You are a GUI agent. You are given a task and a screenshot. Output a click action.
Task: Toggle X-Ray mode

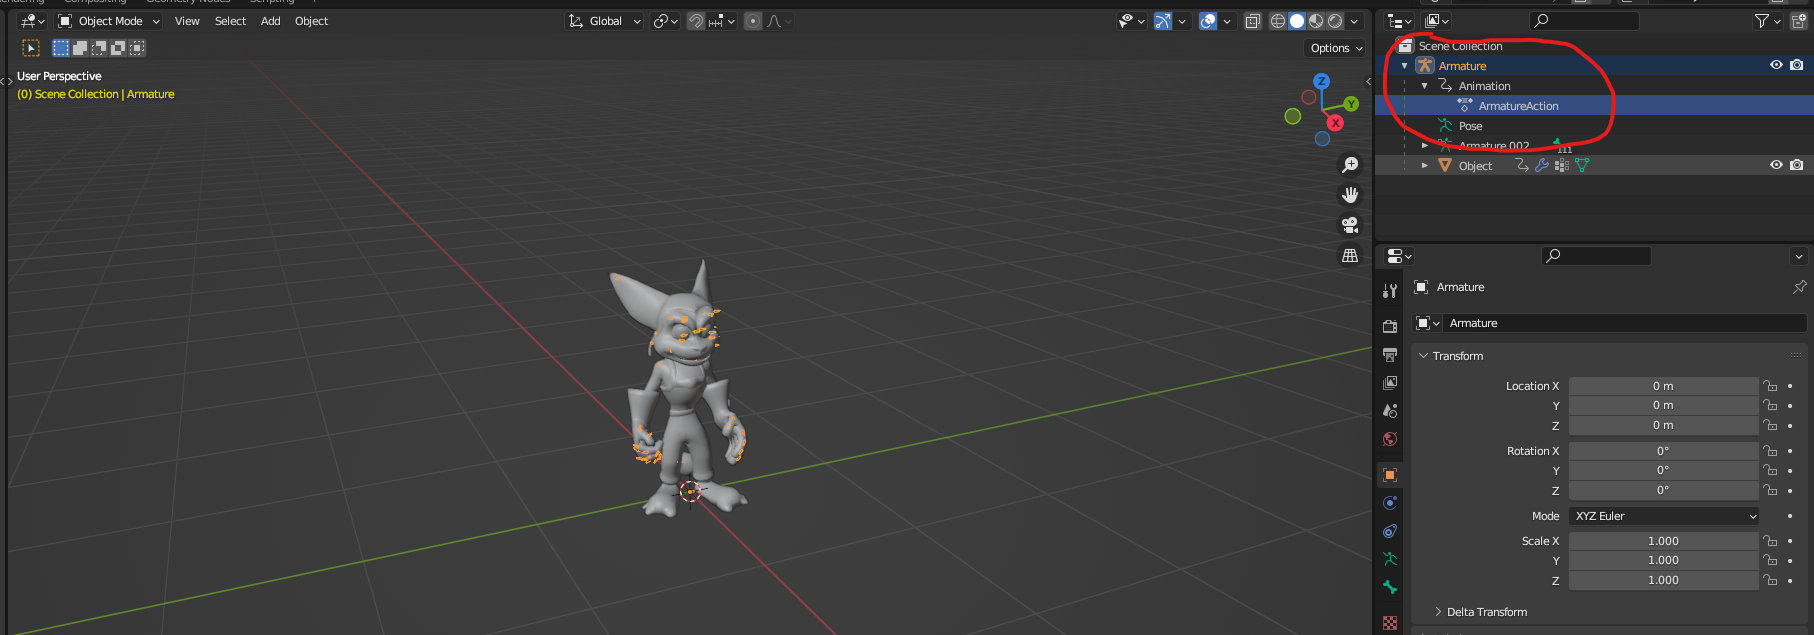[x=1253, y=21]
